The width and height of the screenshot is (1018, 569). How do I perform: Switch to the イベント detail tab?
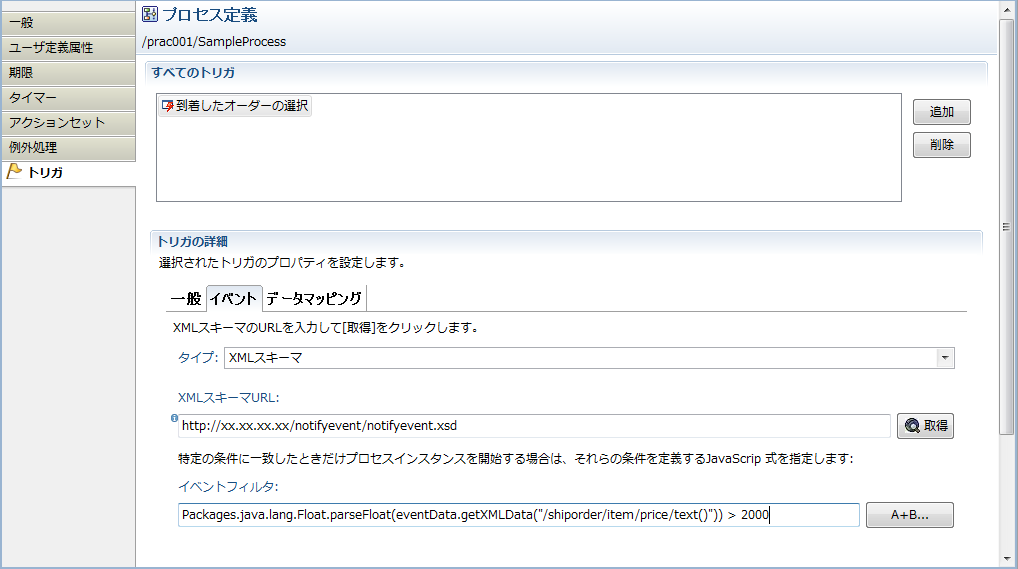pyautogui.click(x=234, y=299)
